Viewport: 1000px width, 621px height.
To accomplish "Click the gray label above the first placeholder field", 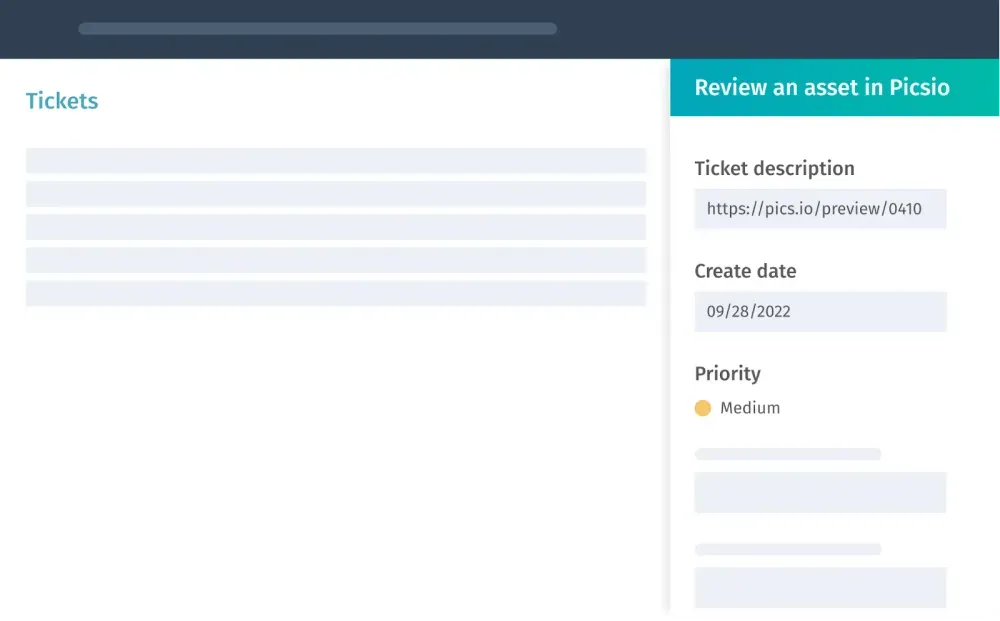I will [x=787, y=453].
